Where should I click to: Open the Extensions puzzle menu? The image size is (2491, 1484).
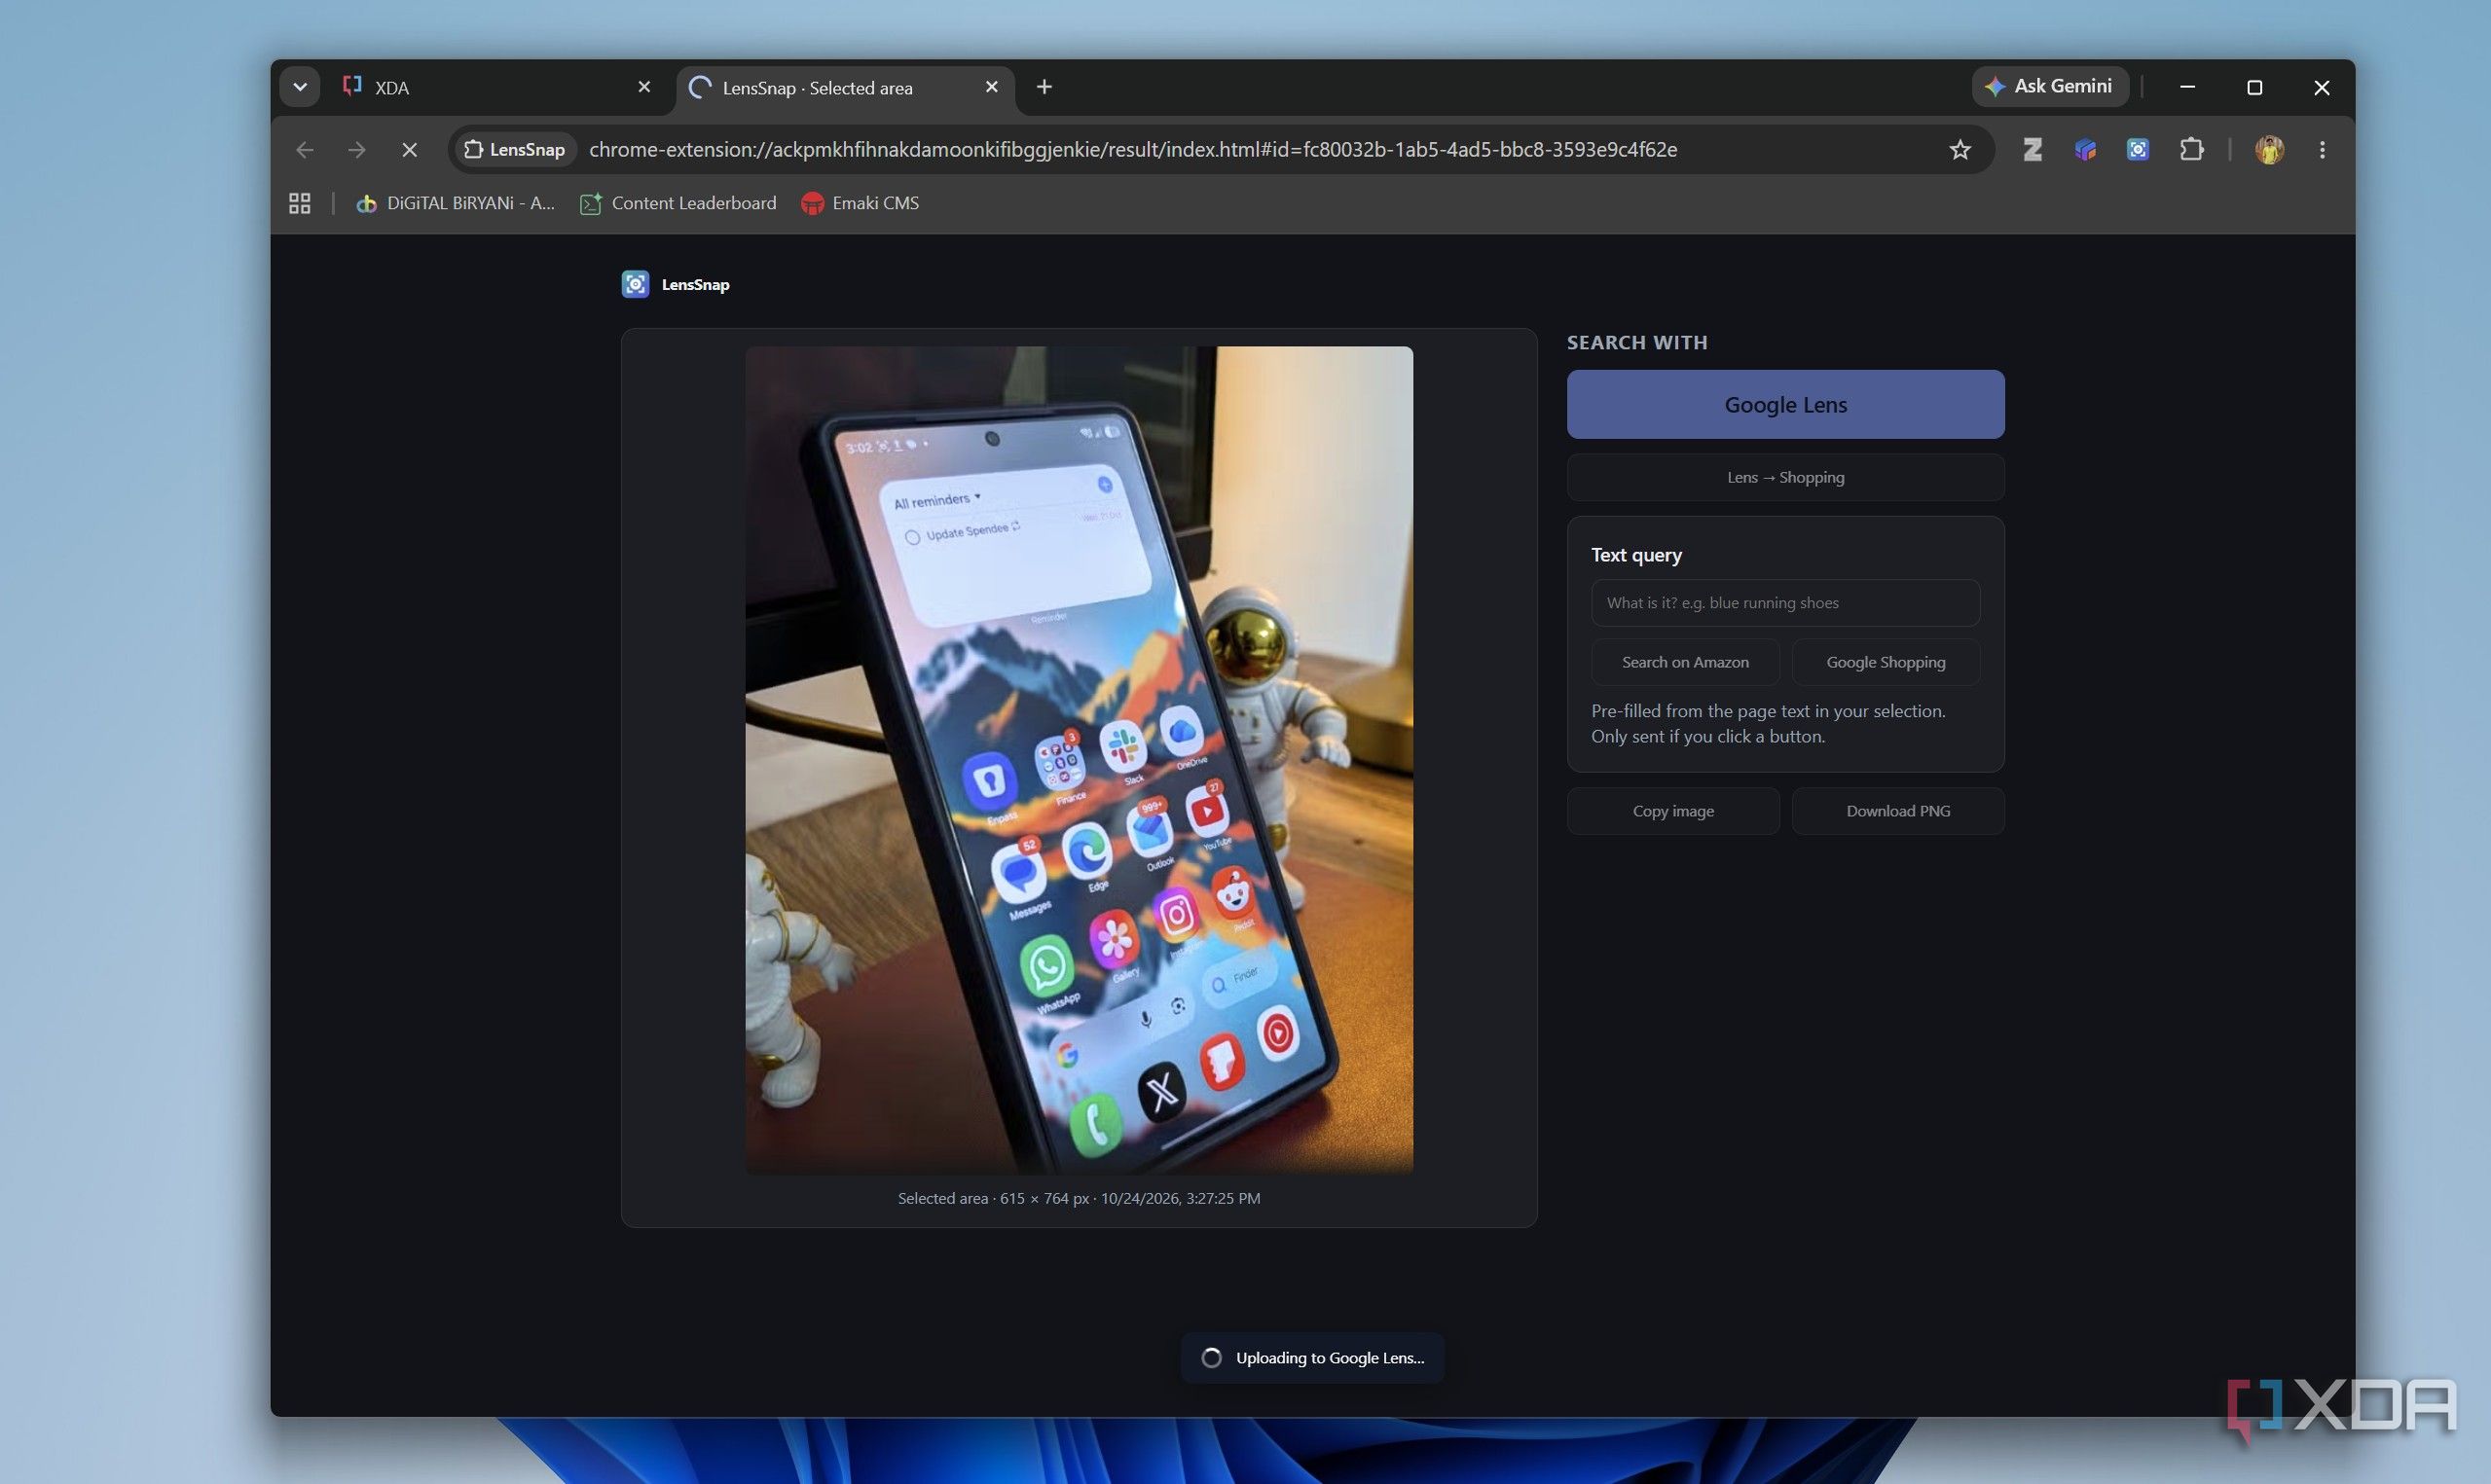pos(2191,150)
